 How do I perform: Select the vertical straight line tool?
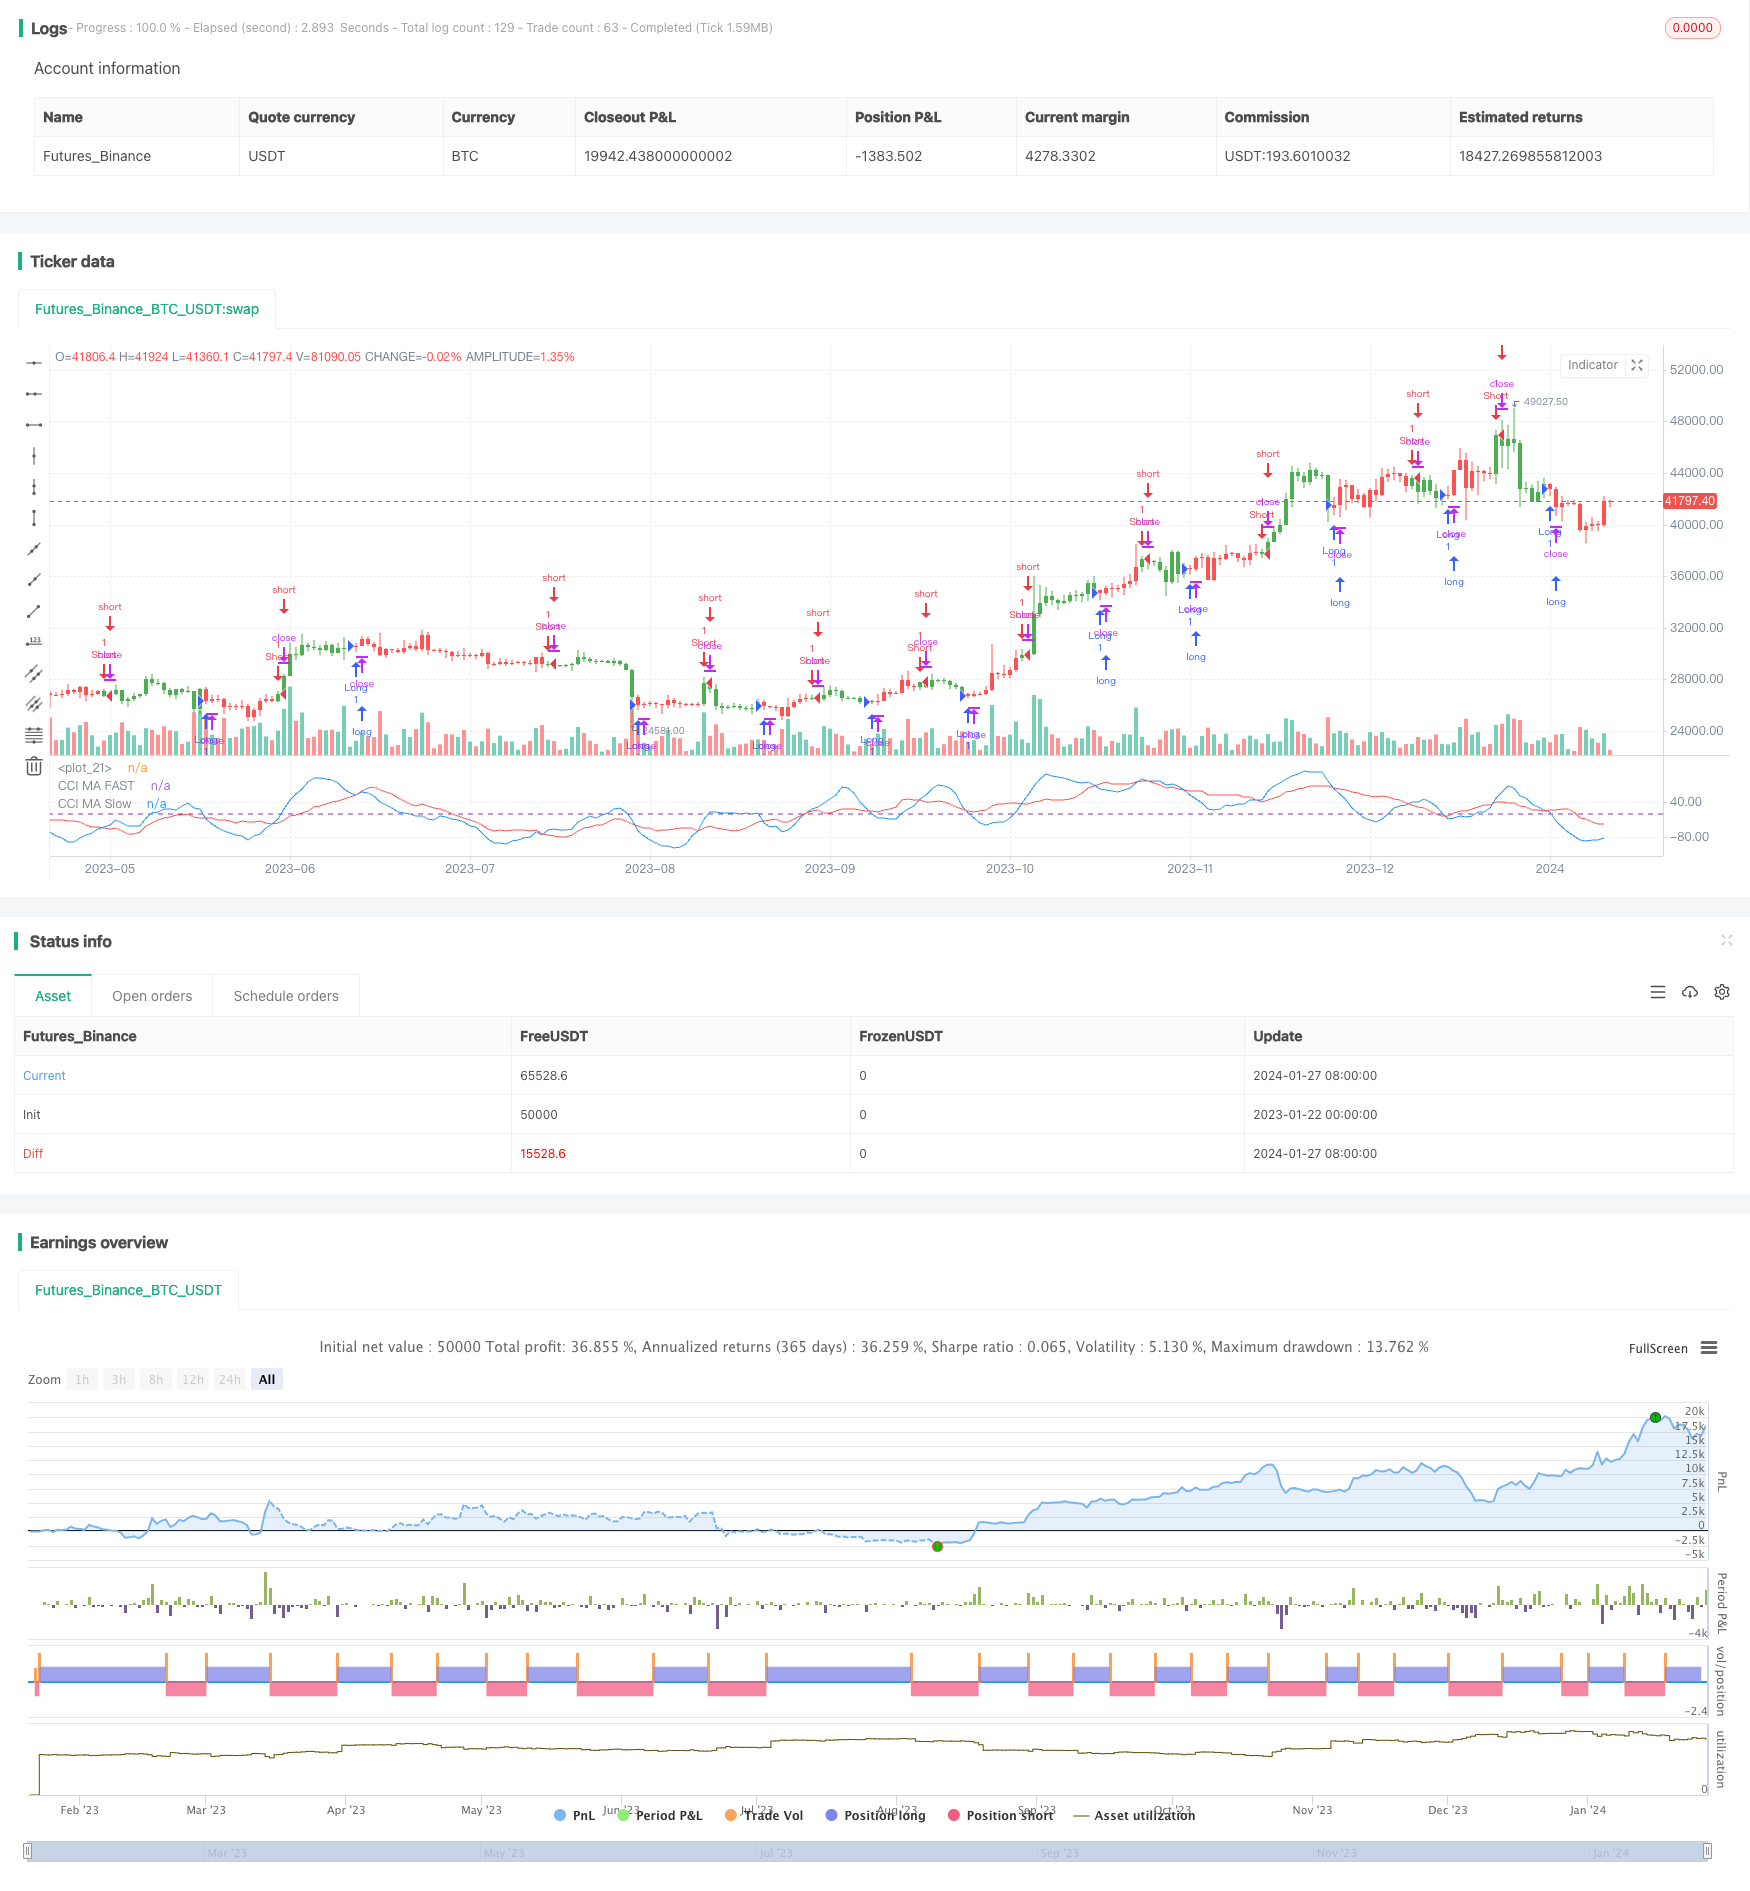click(x=34, y=456)
